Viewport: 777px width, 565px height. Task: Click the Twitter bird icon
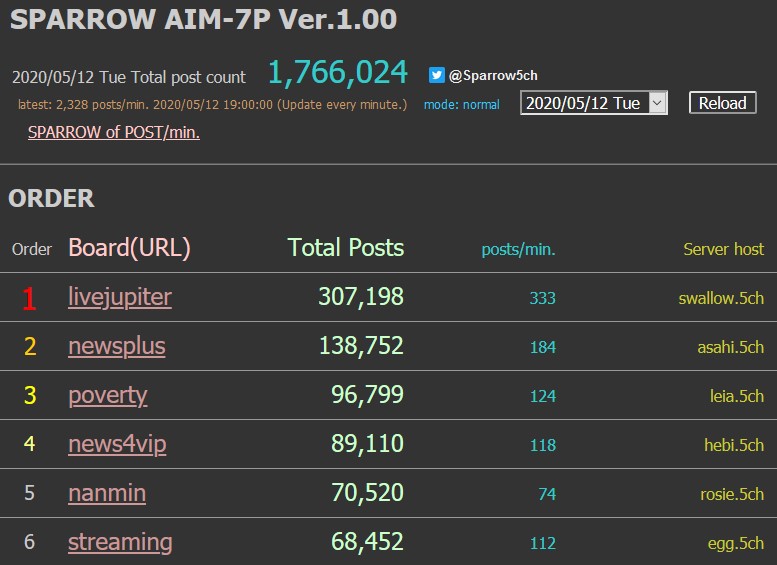pos(437,75)
